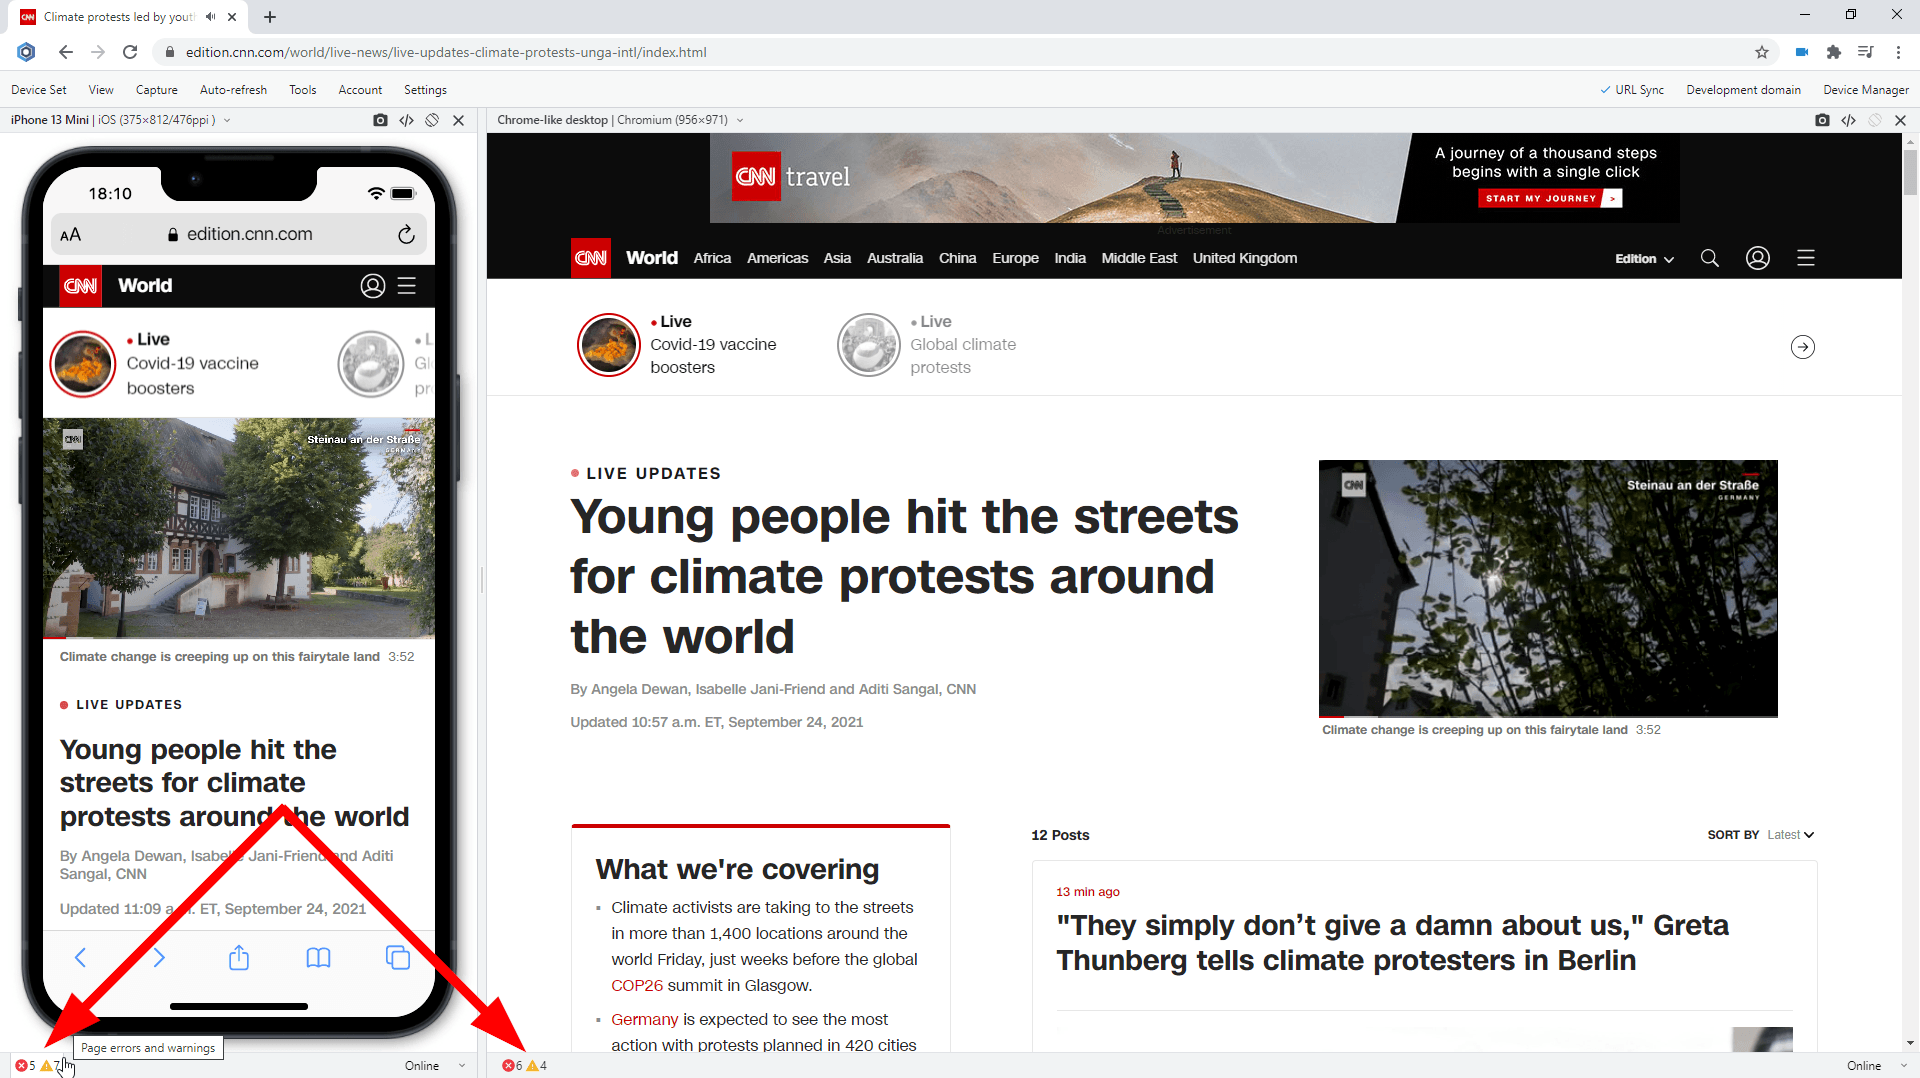Click the reload icon in the iPhone address bar
The width and height of the screenshot is (1920, 1078).
(x=406, y=235)
